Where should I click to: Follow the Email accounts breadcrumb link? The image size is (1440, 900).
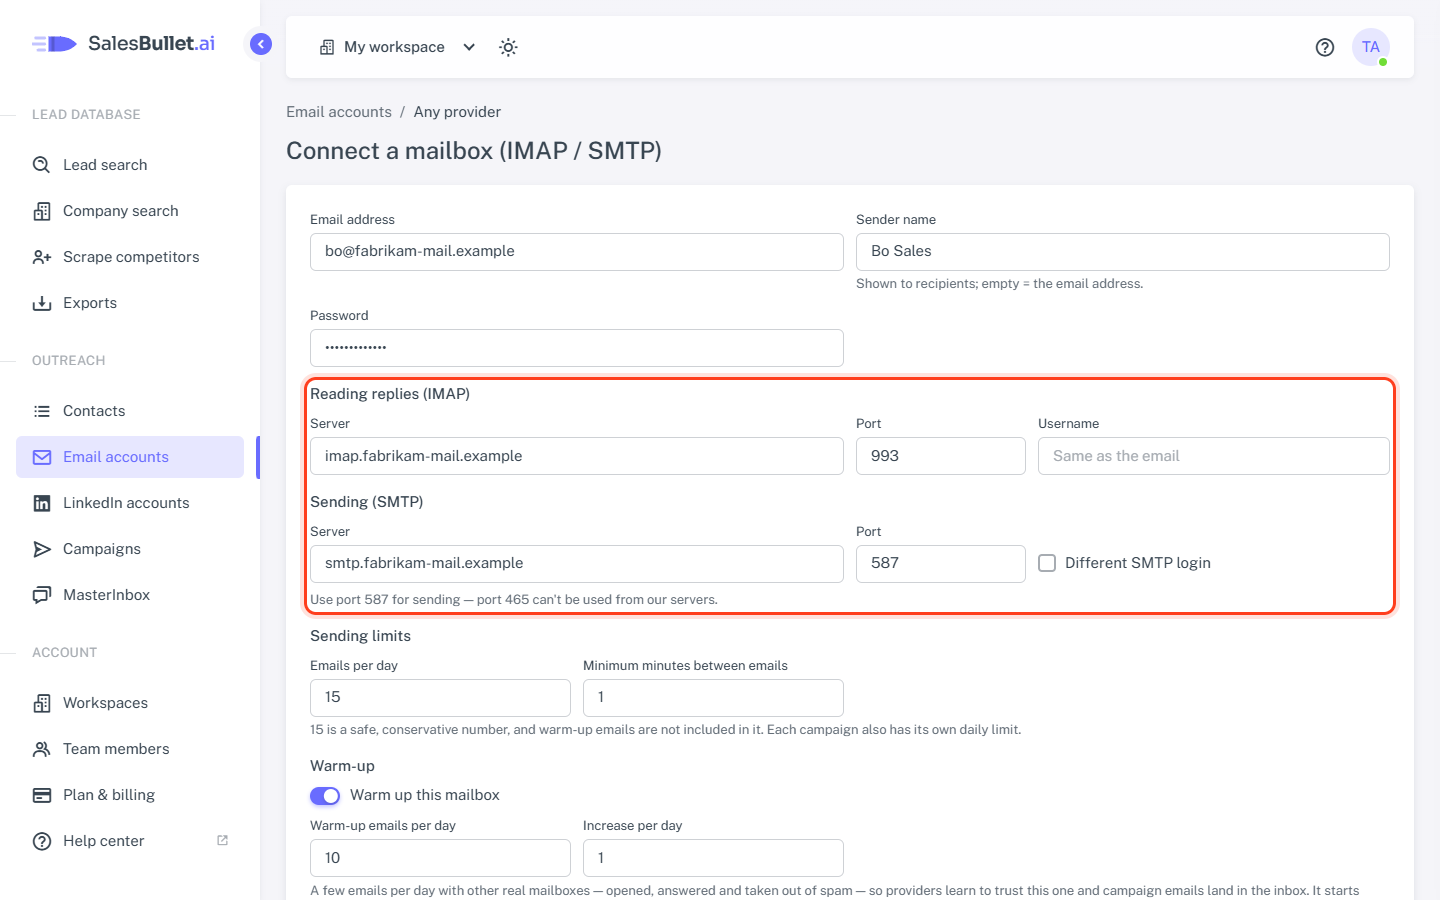point(339,112)
